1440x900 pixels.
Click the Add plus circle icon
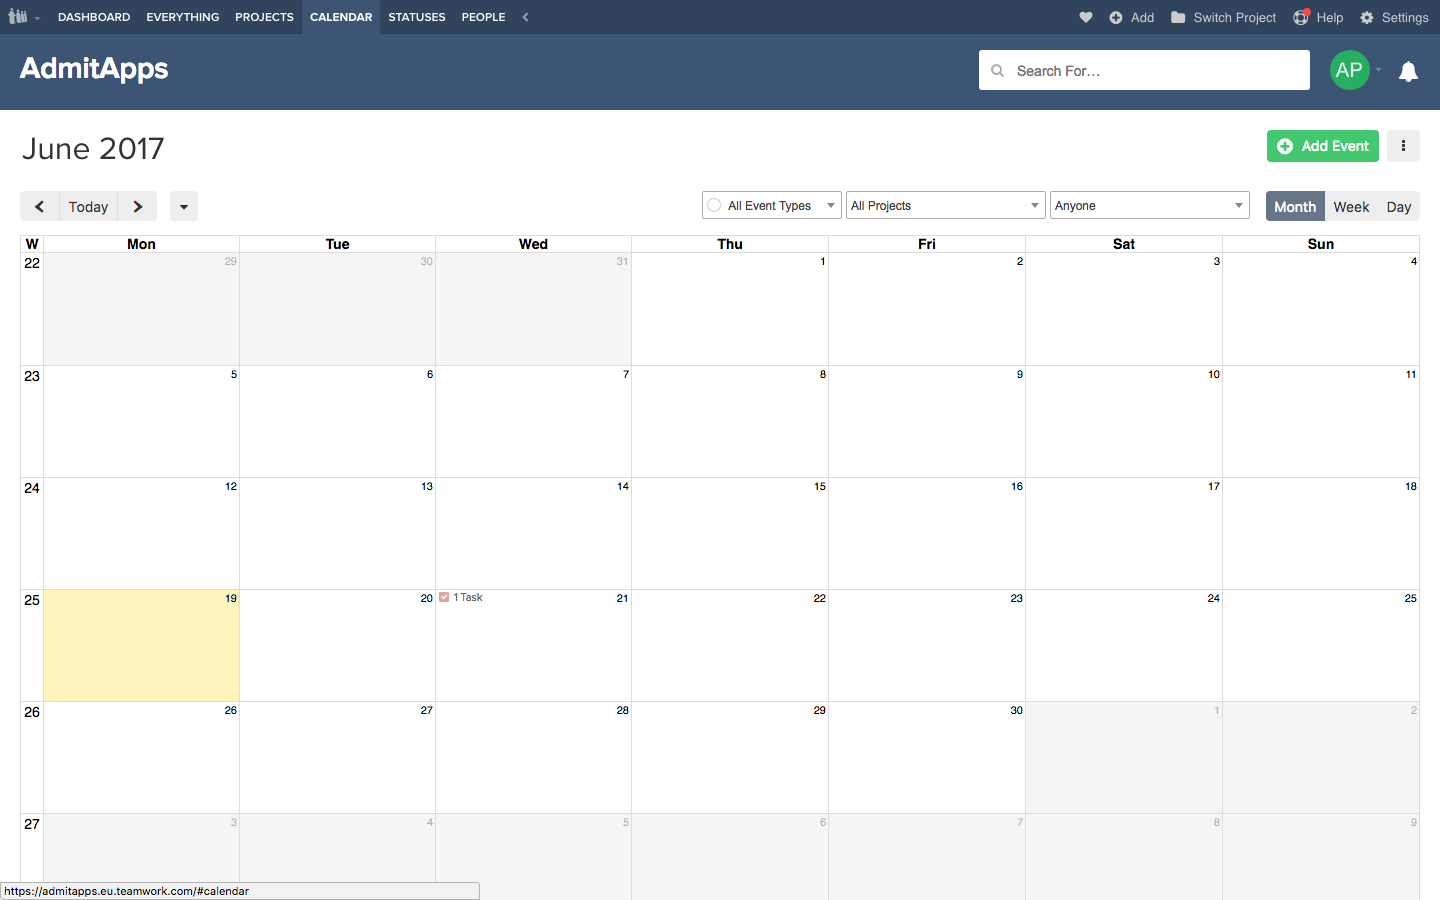click(1116, 17)
